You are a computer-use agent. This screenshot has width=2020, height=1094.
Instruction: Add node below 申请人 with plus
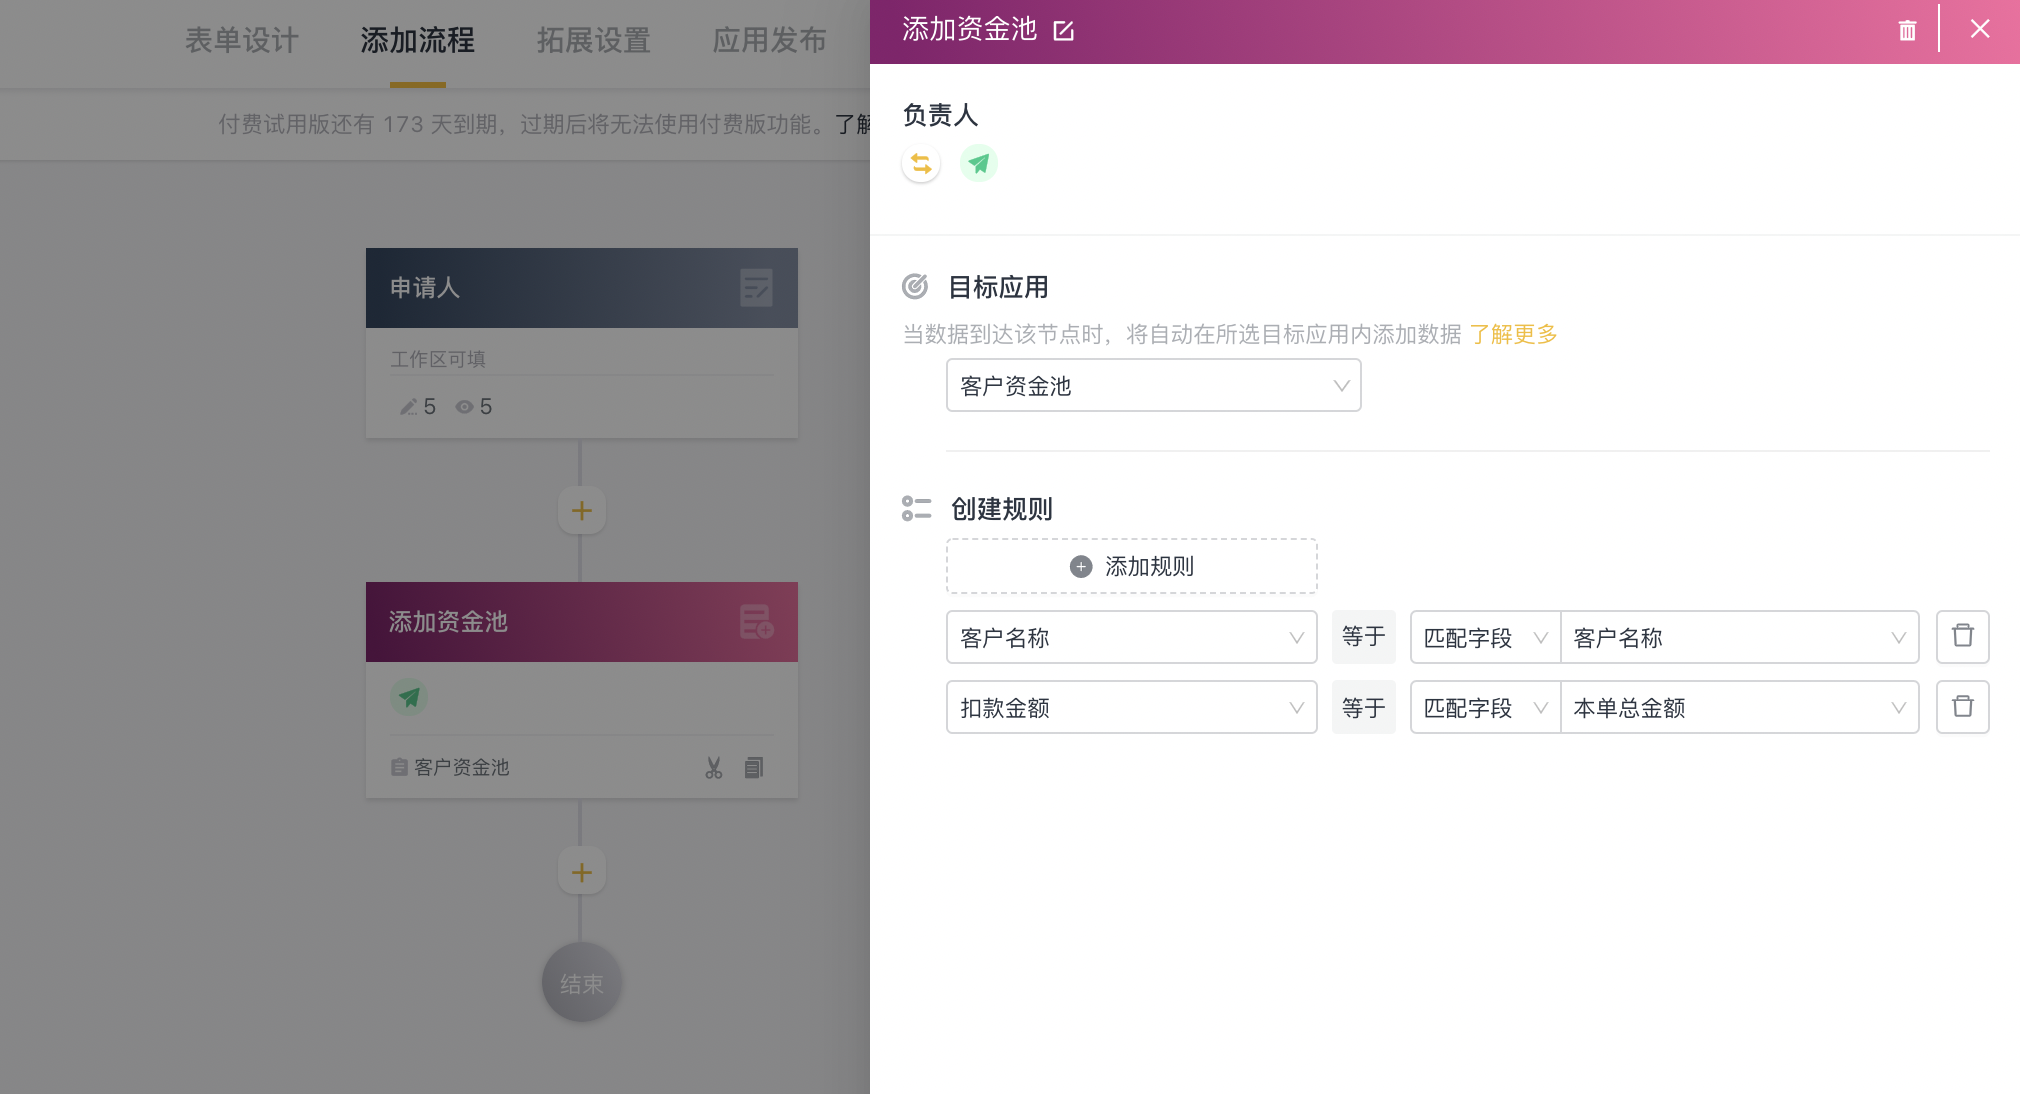pos(582,511)
